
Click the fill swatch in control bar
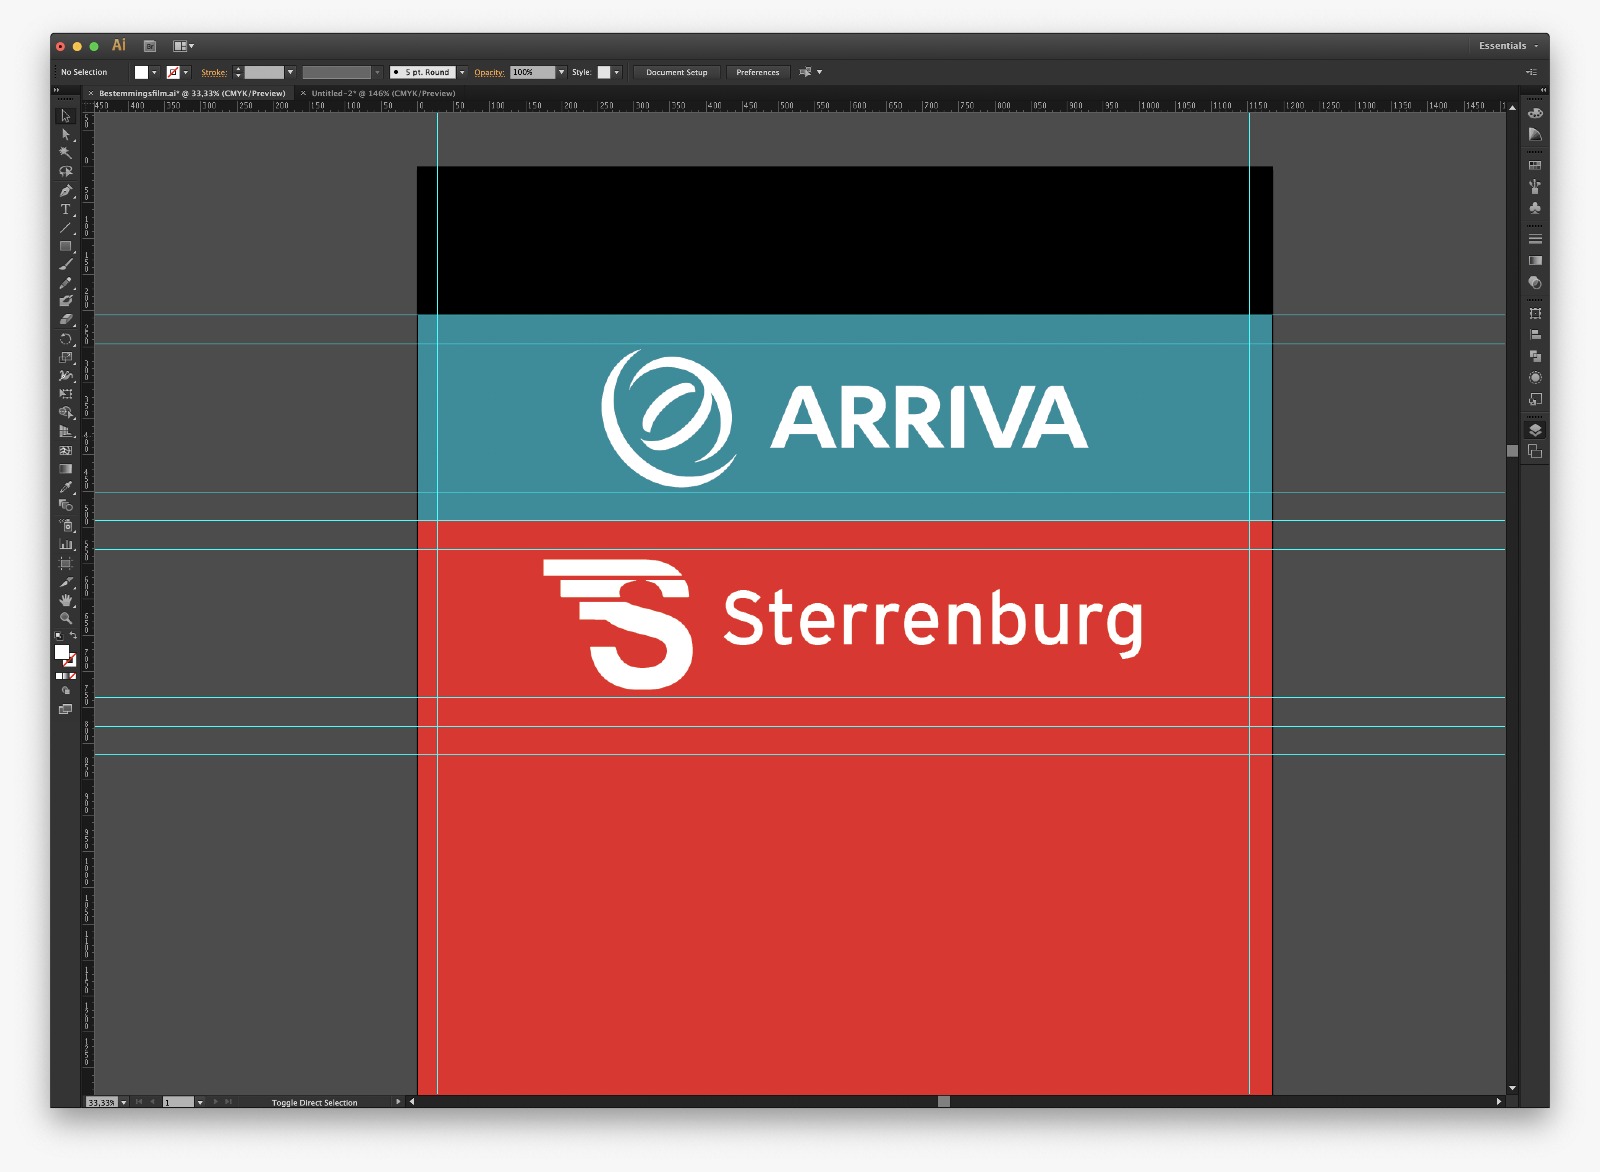(x=141, y=72)
